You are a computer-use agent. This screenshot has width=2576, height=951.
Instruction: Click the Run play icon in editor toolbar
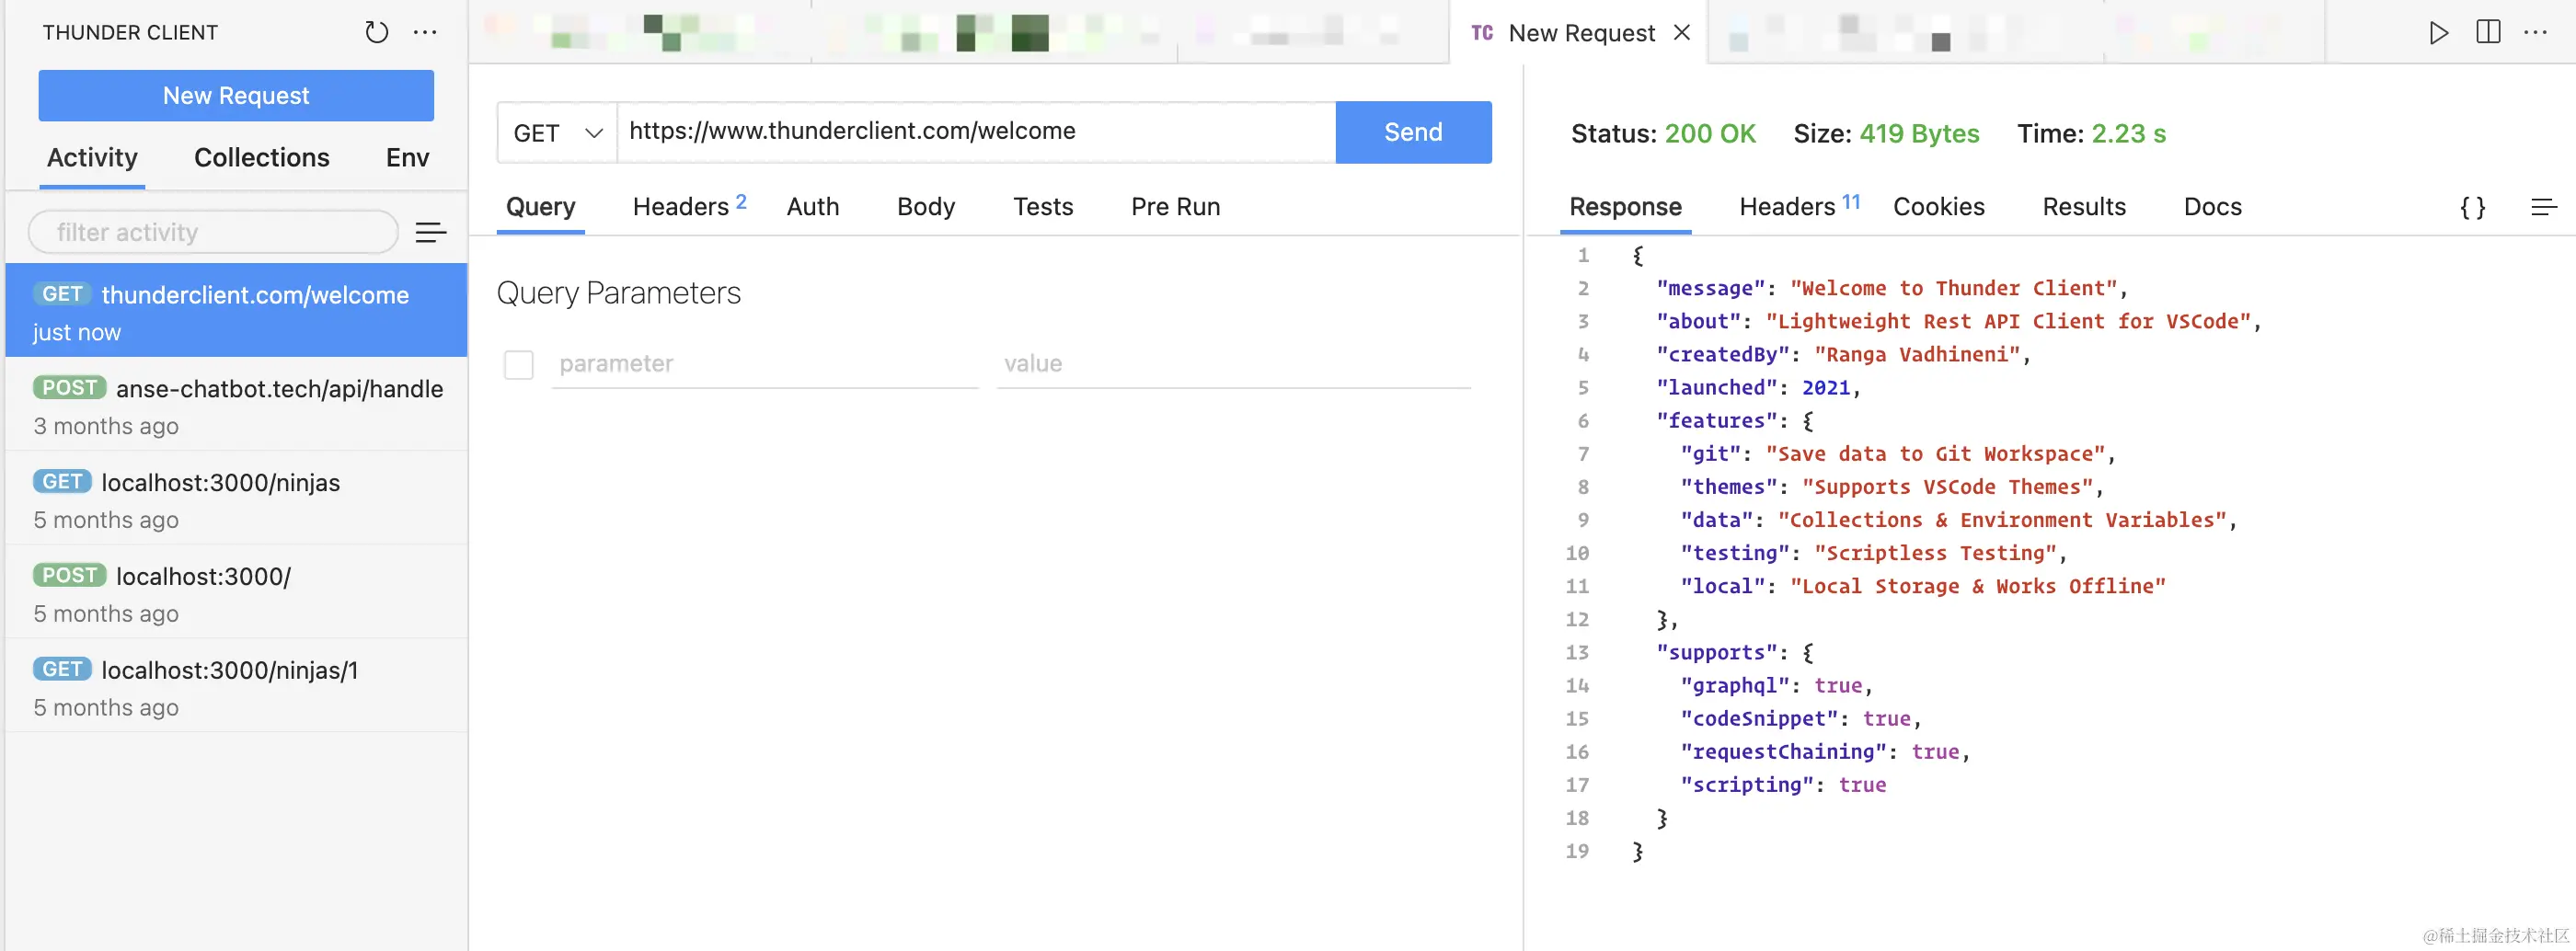tap(2439, 33)
